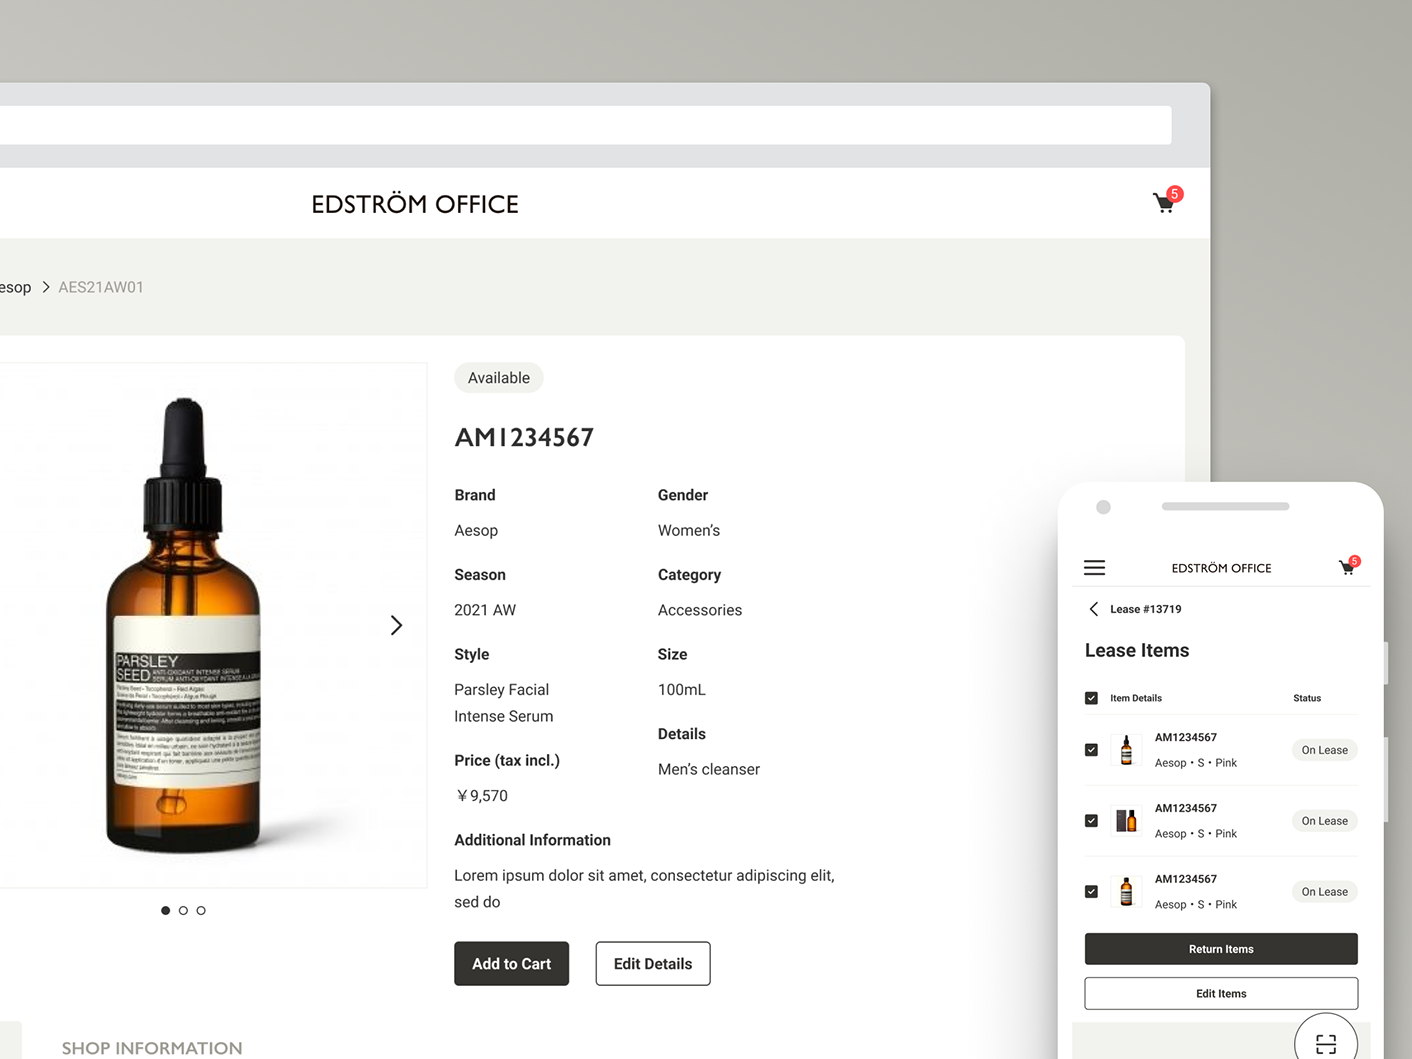Screen dimensions: 1412x1059
Task: Click the AM1234567 product title
Action: pyautogui.click(x=524, y=438)
